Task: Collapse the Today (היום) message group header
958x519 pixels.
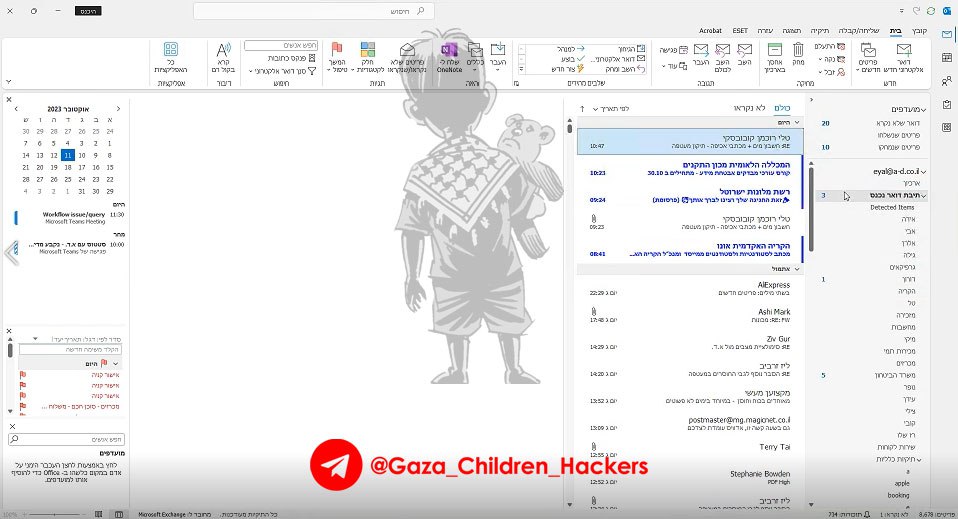Action: [772, 122]
